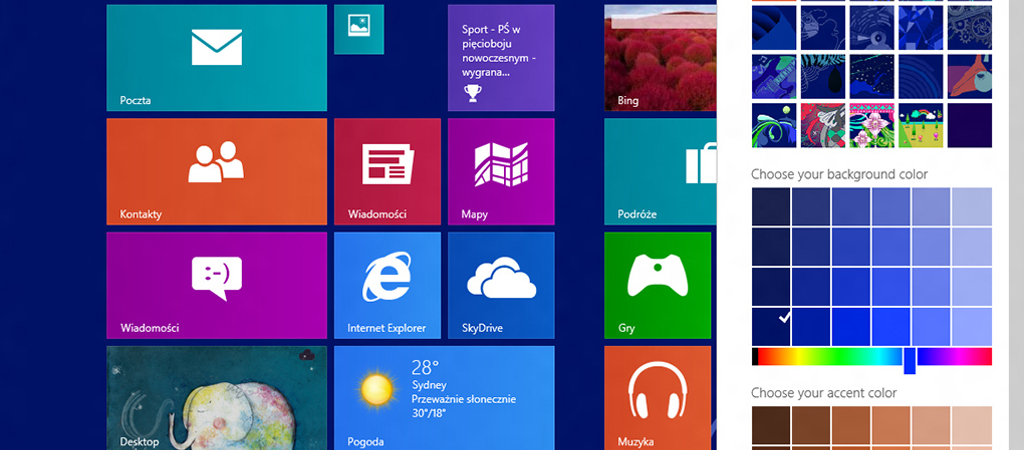Select the blue folded ribbon background pattern

click(x=774, y=27)
